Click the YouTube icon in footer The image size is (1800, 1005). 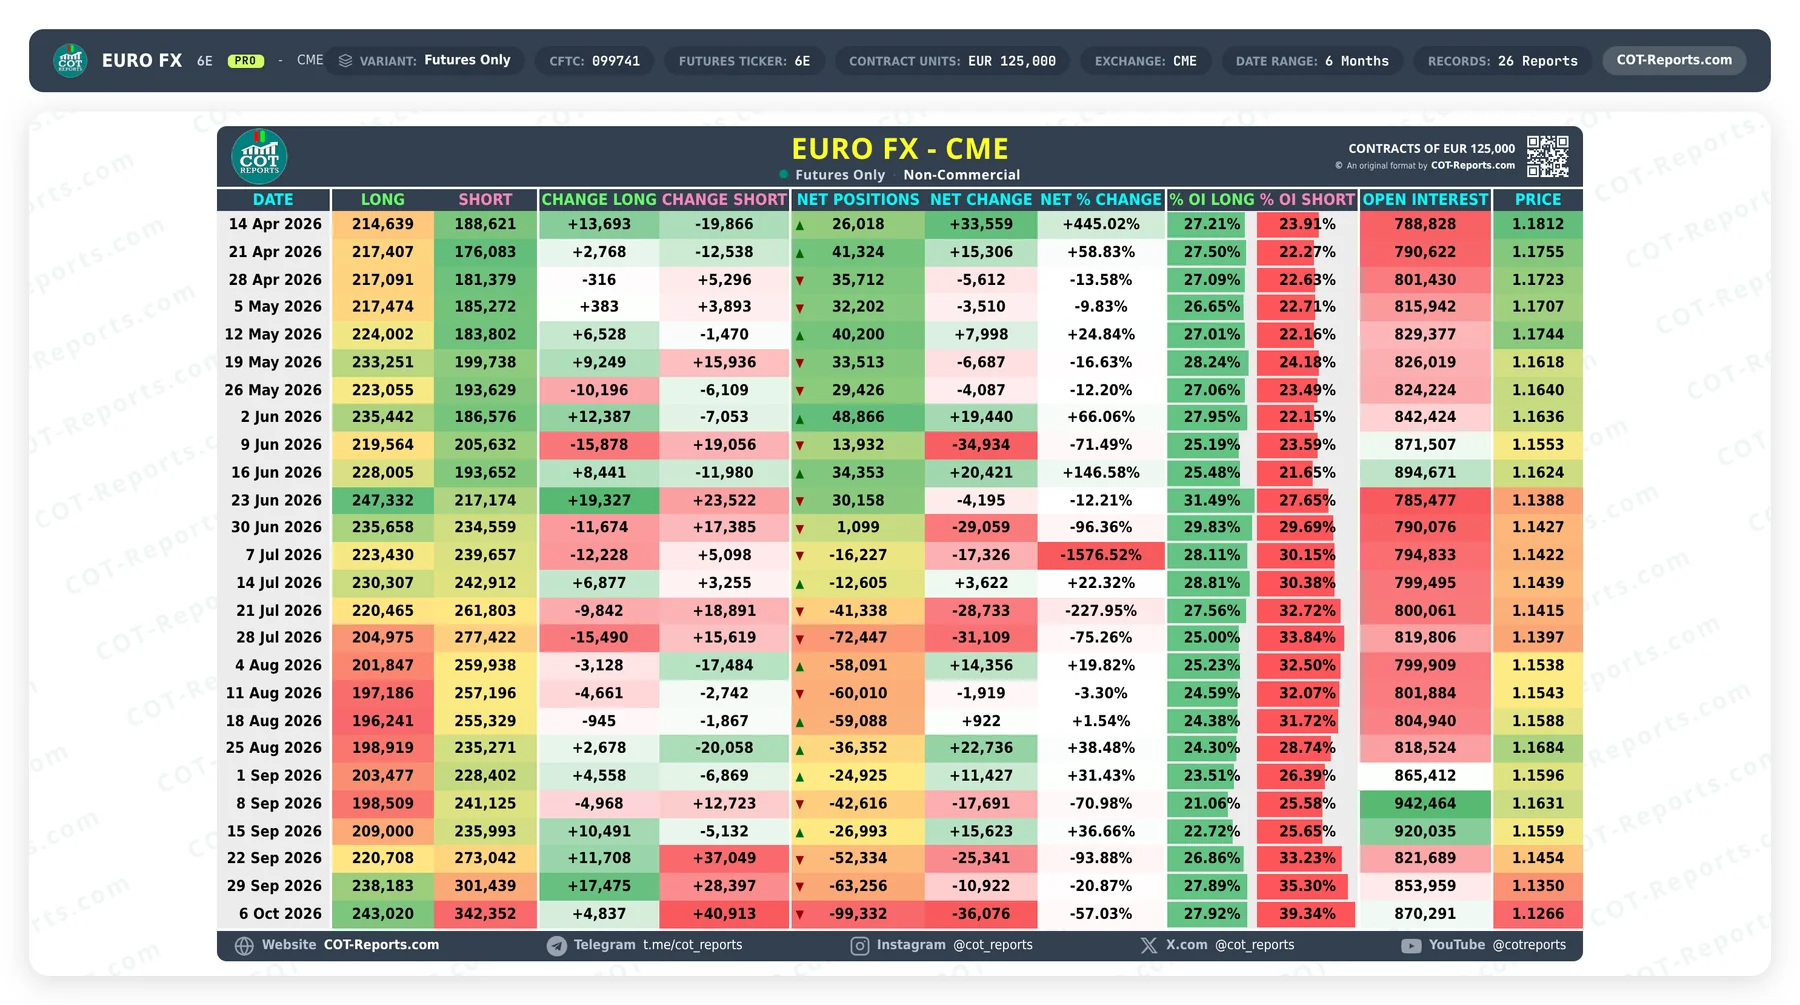click(x=1411, y=945)
